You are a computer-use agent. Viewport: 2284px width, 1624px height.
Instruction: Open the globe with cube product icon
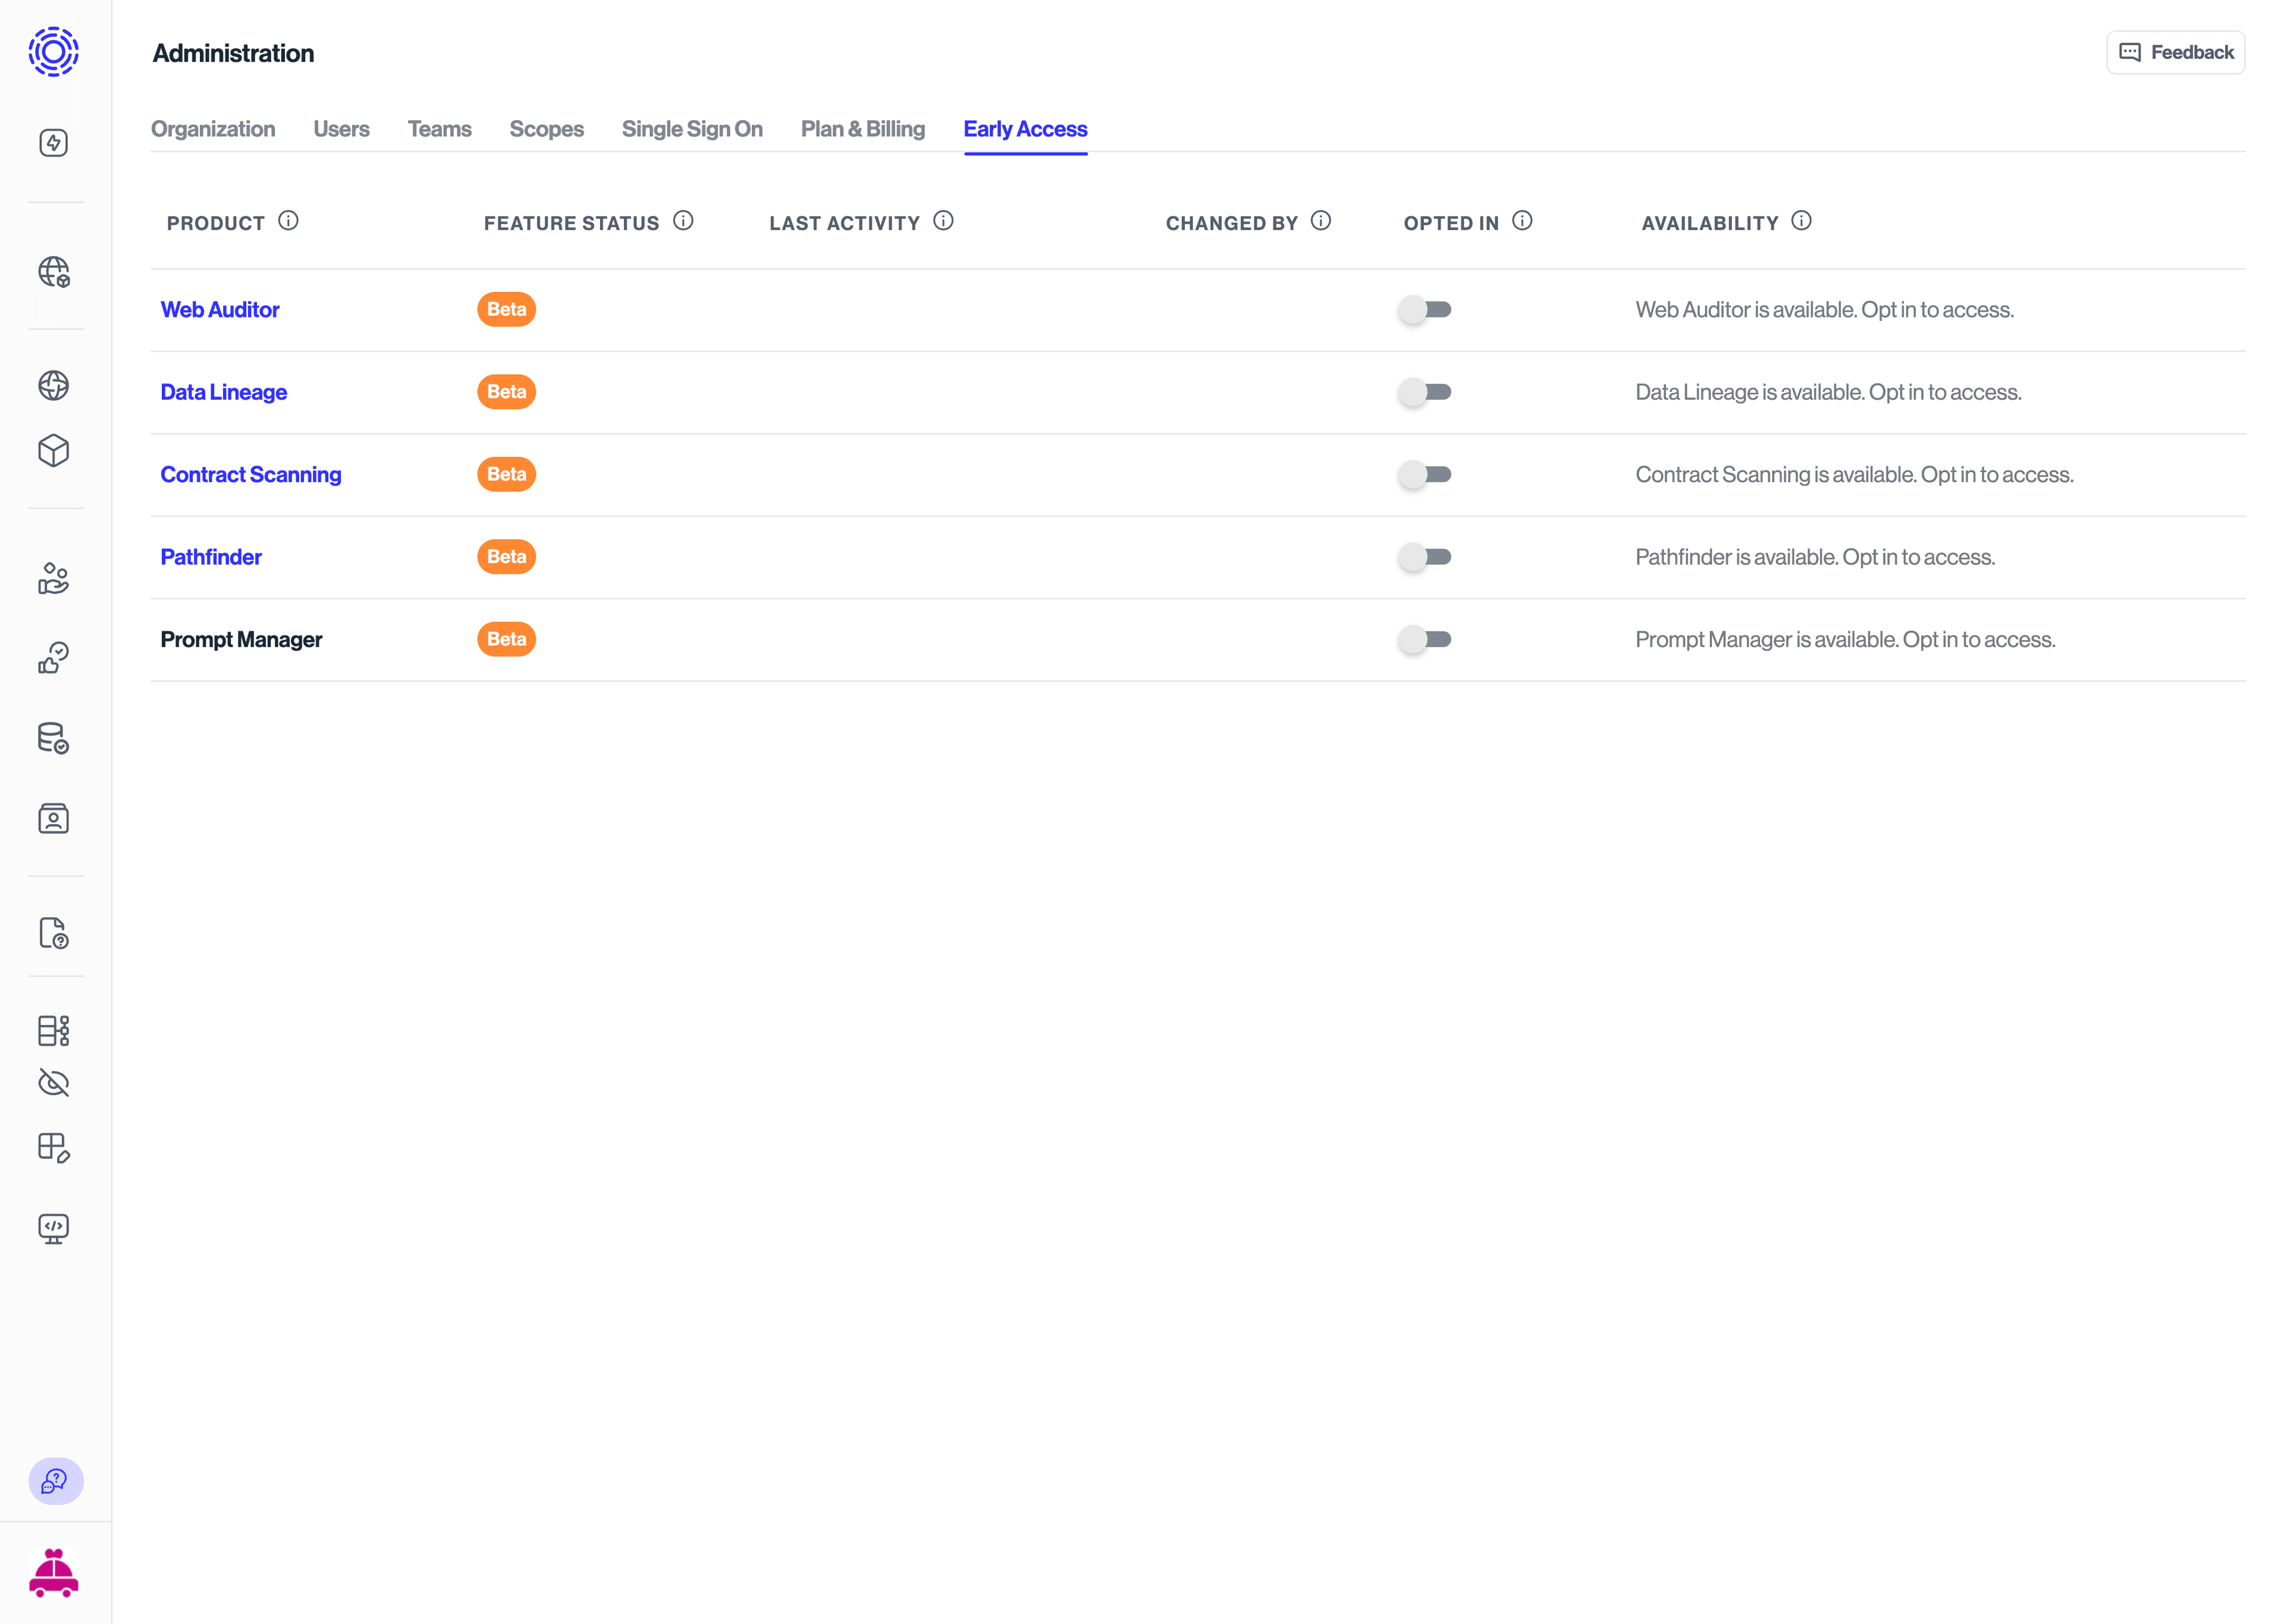click(54, 272)
